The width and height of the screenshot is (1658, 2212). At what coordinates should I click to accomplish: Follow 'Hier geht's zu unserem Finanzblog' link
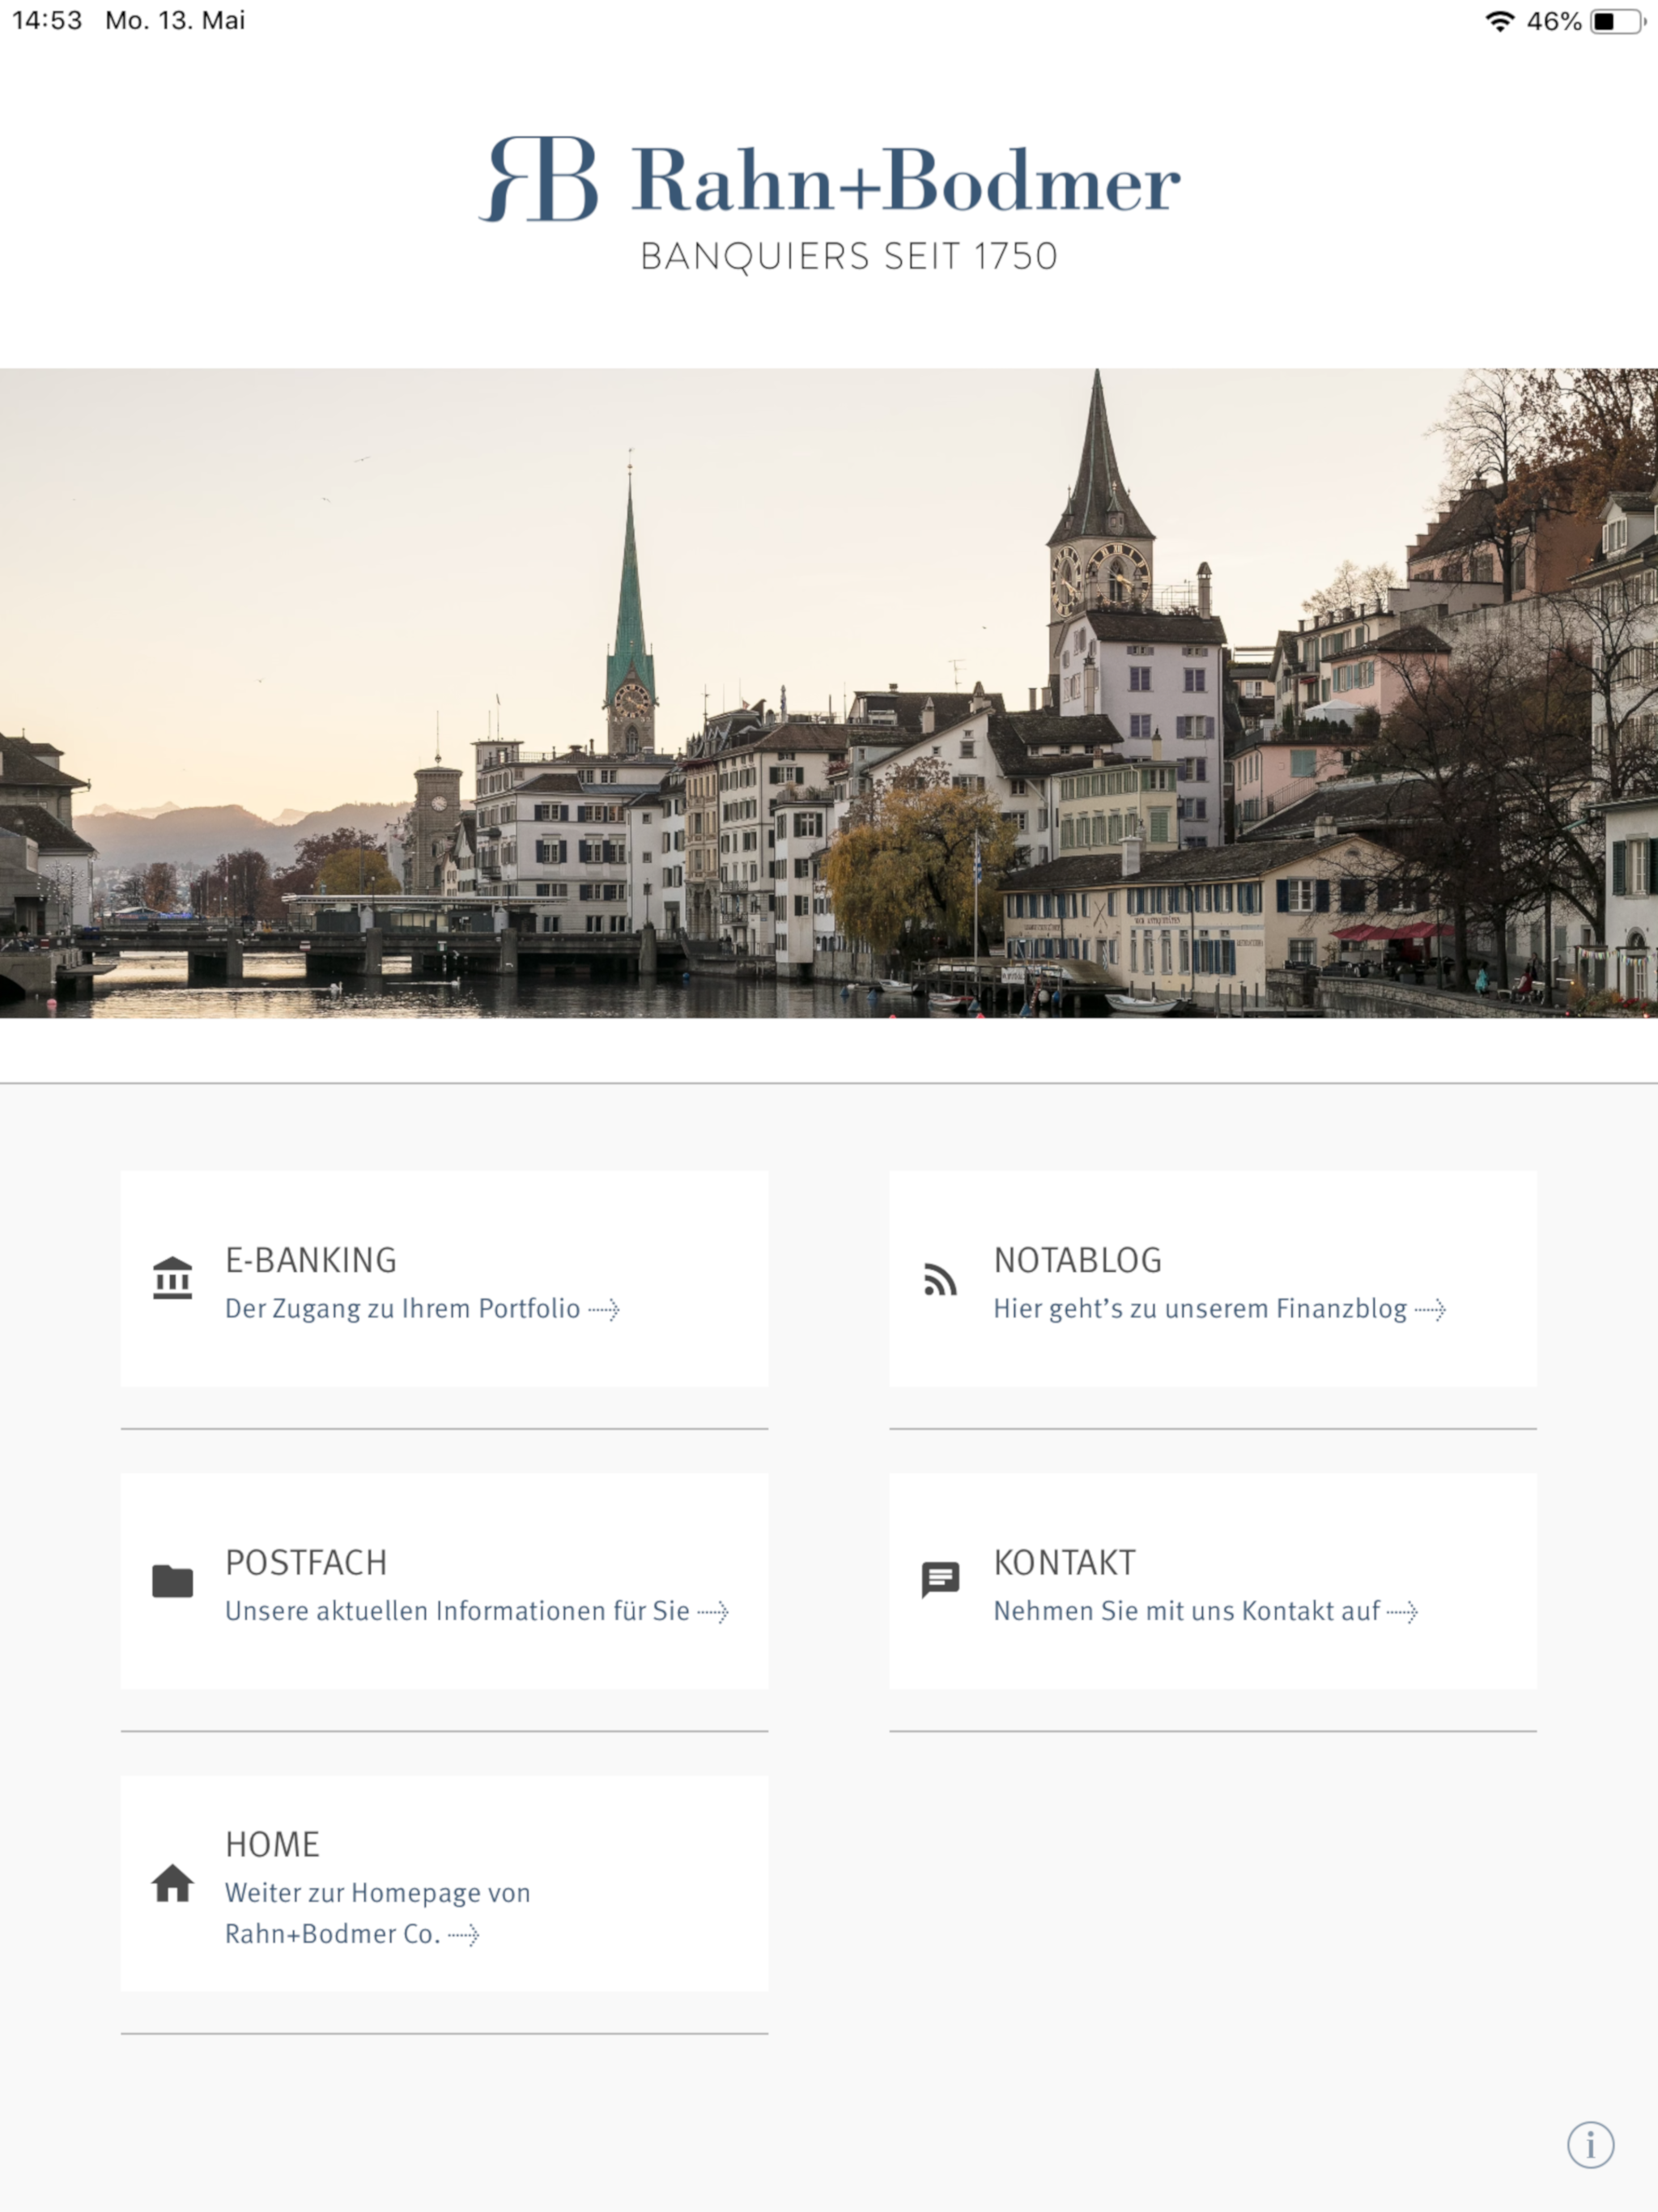1219,1308
